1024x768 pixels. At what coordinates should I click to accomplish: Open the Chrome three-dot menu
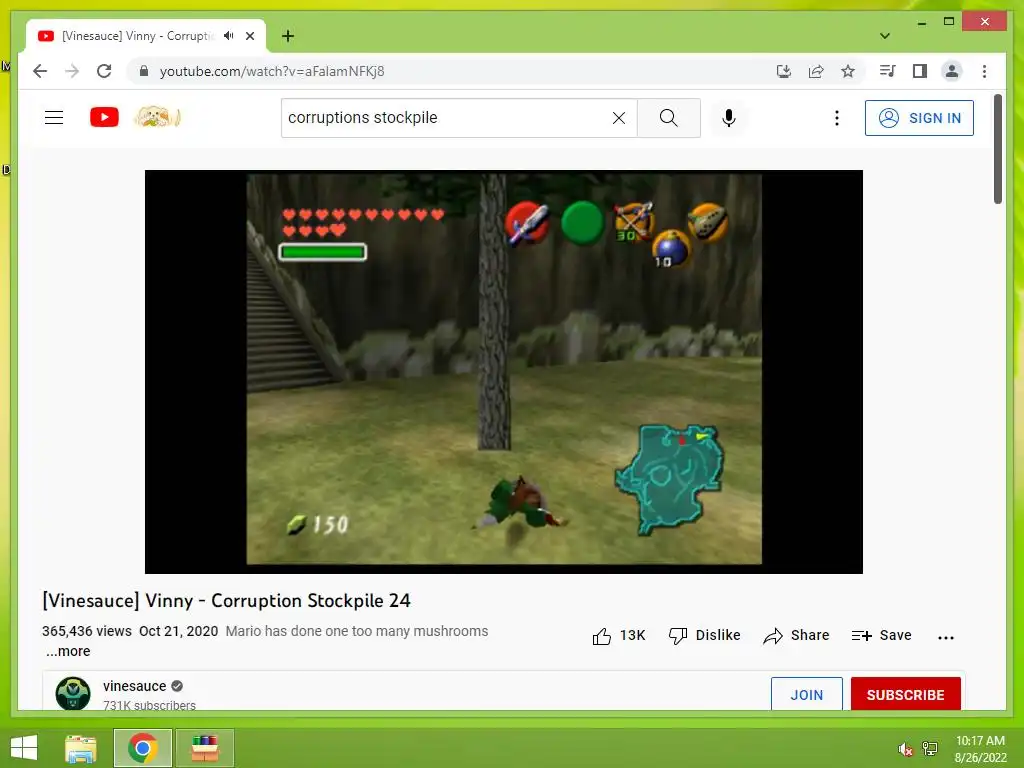(x=984, y=71)
